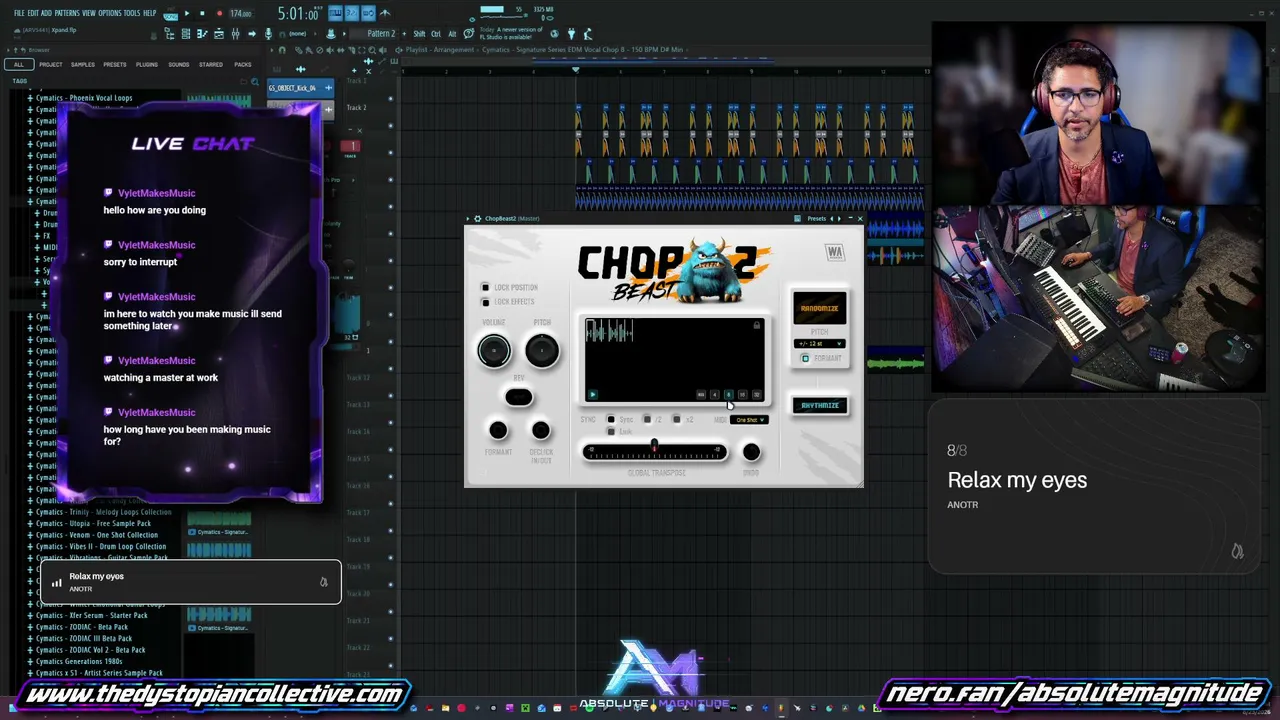Switch to the STARRED browser tab
1280x720 pixels.
pyautogui.click(x=211, y=65)
